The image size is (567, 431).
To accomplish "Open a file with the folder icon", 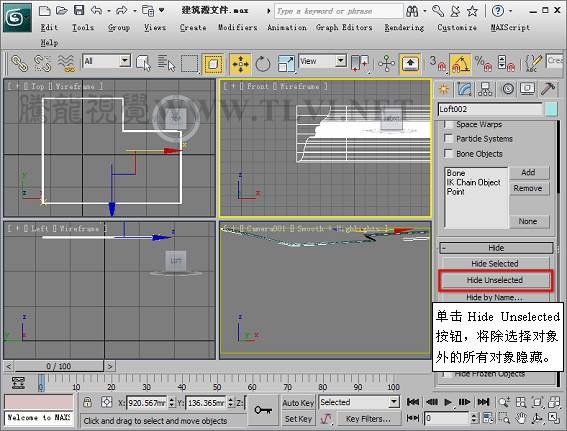I will pos(61,10).
